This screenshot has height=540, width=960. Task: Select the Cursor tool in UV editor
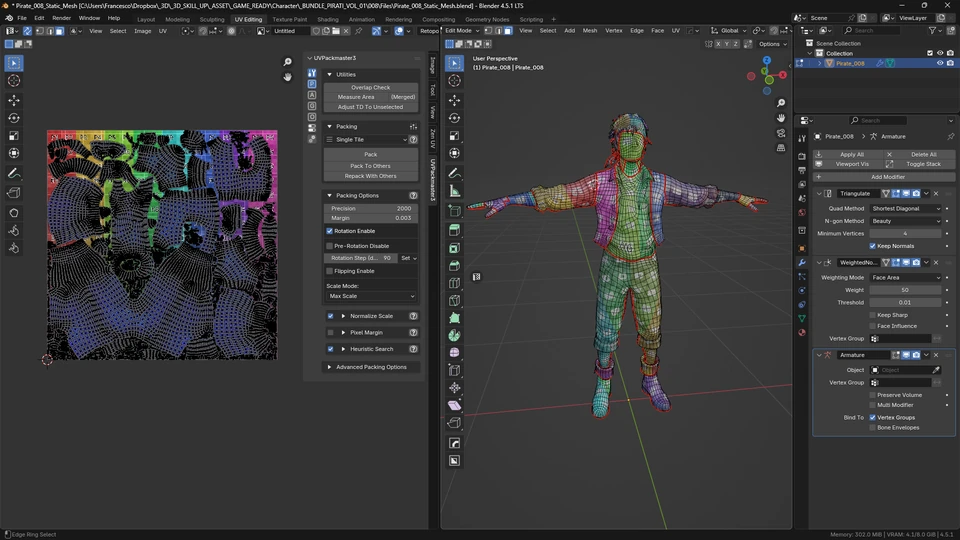[x=13, y=81]
